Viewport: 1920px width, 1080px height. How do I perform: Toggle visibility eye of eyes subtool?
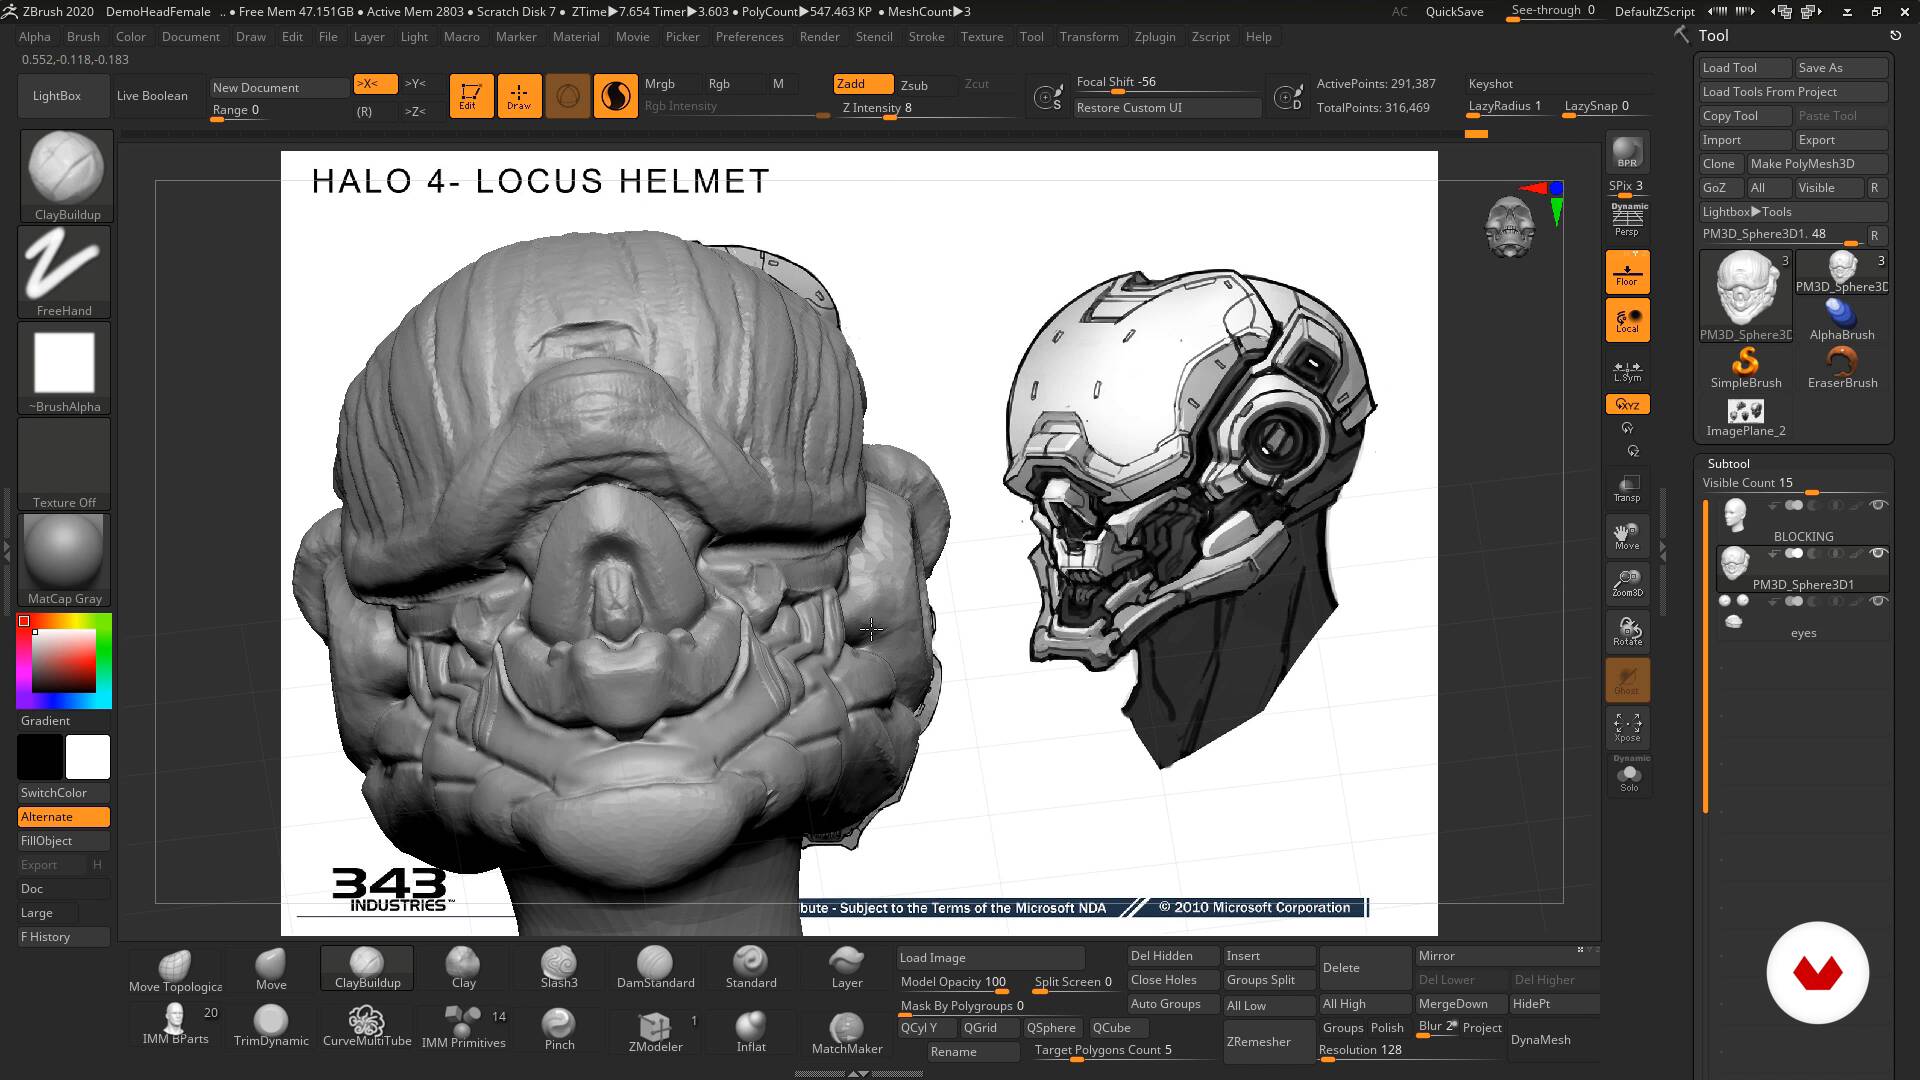click(1878, 601)
